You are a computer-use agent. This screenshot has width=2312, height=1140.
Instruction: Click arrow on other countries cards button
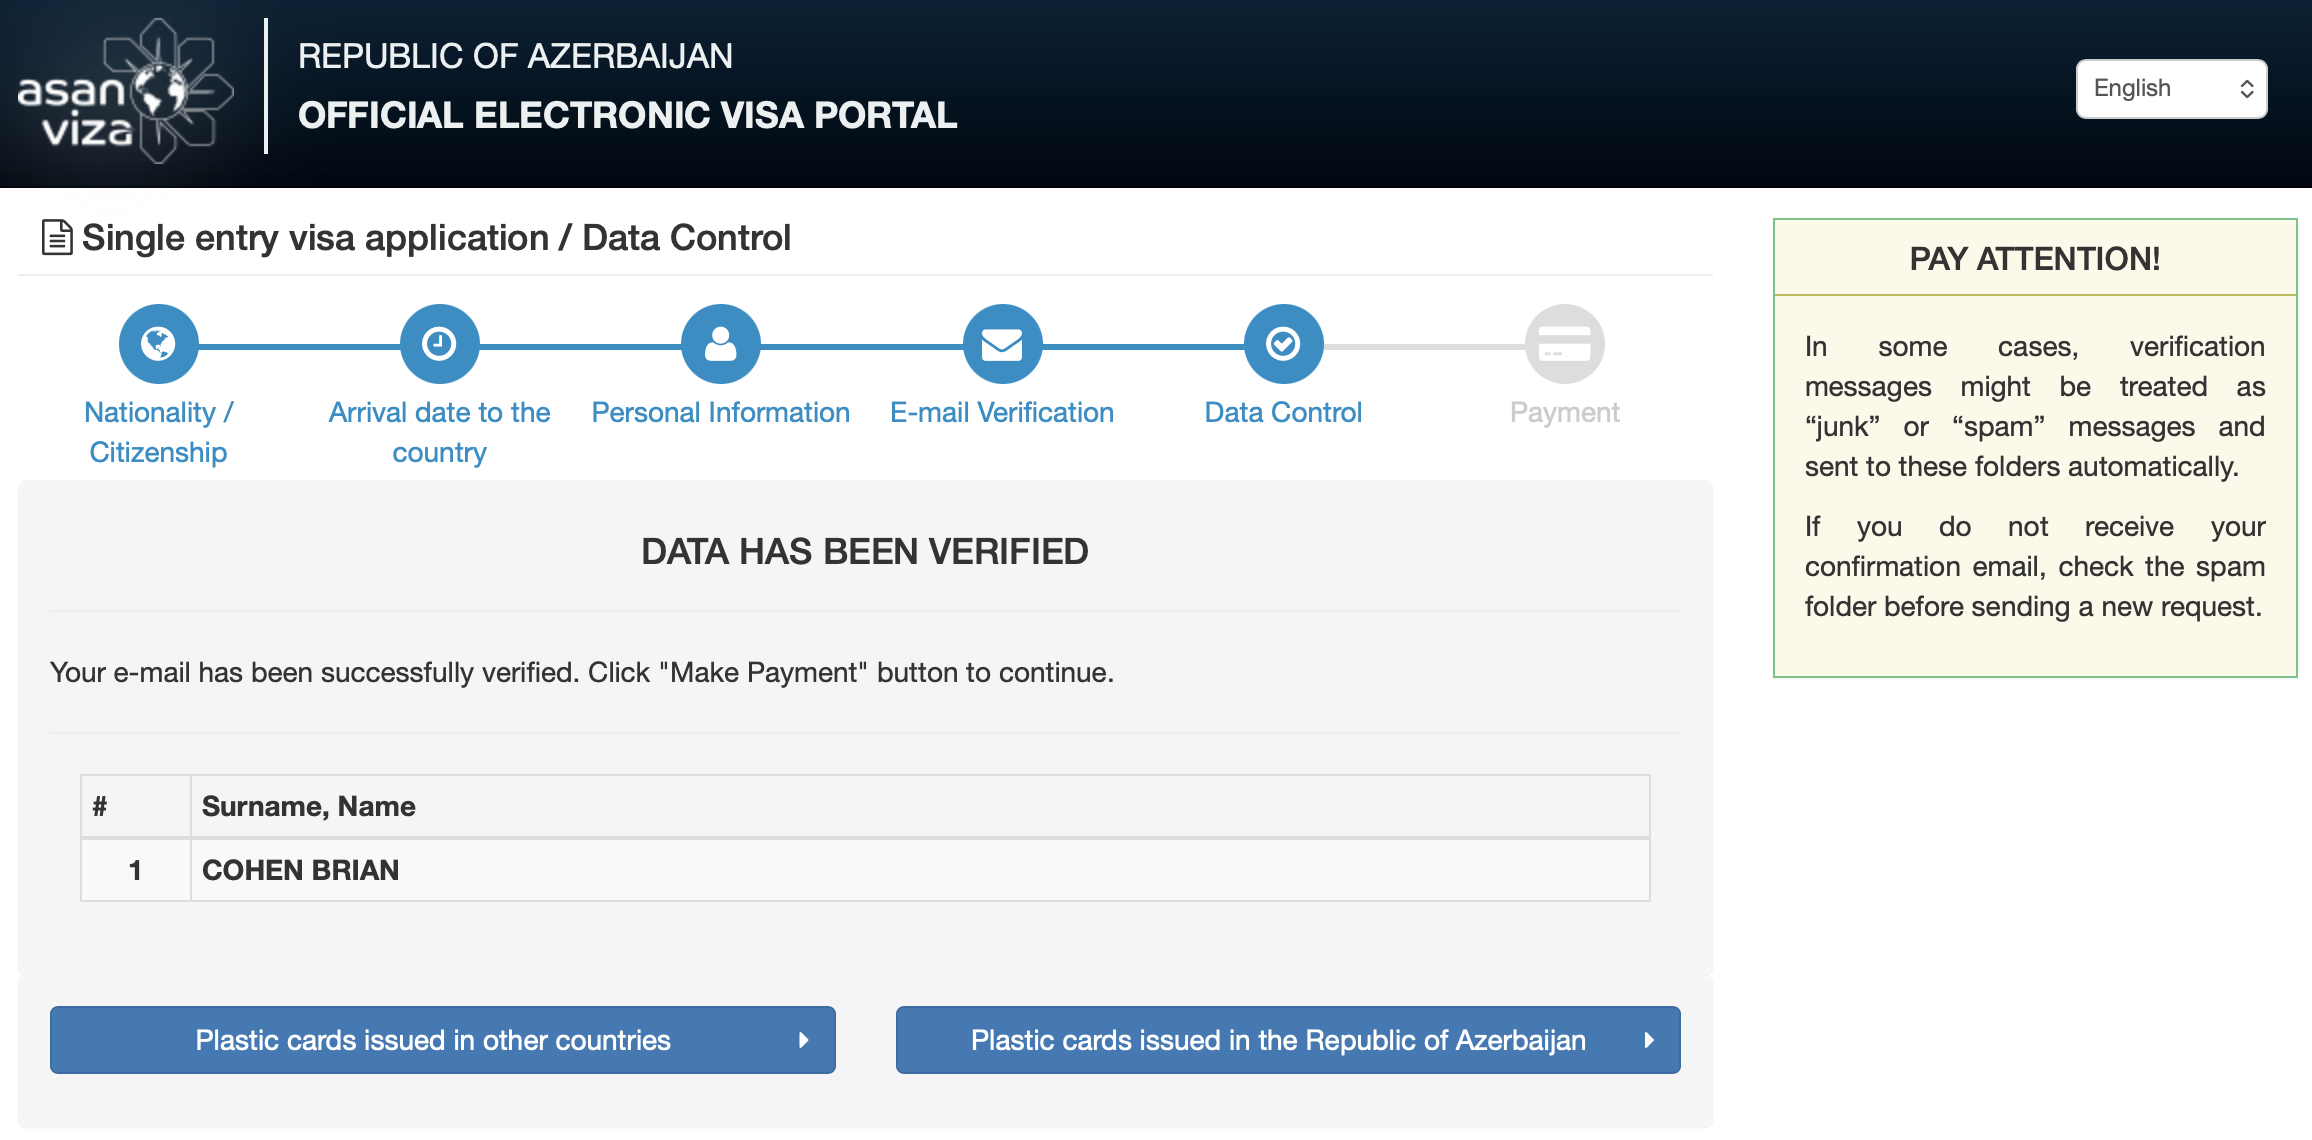803,1040
